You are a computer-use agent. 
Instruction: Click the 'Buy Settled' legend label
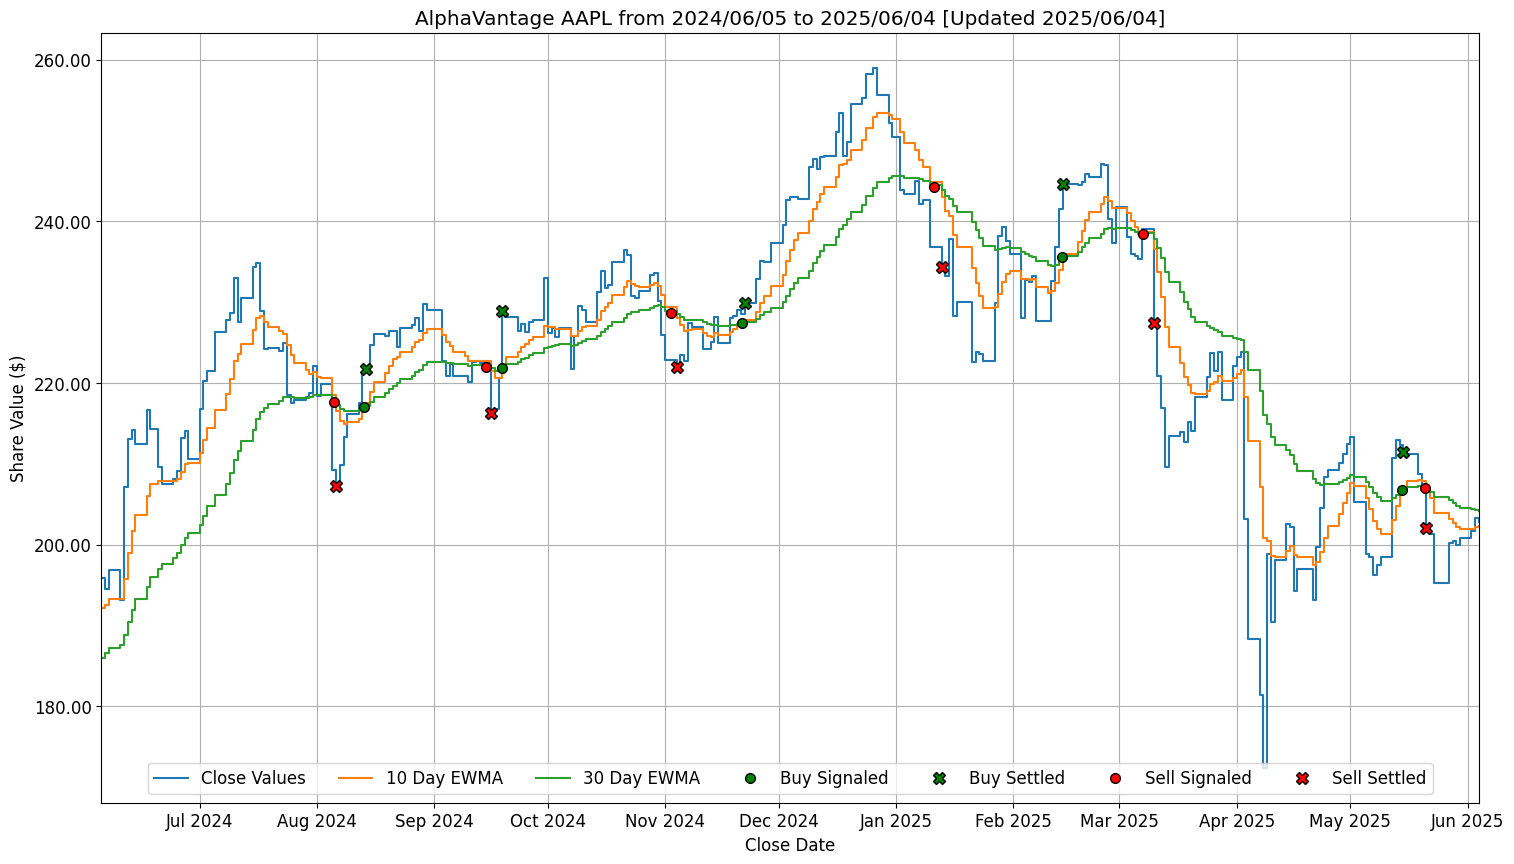click(x=1017, y=778)
